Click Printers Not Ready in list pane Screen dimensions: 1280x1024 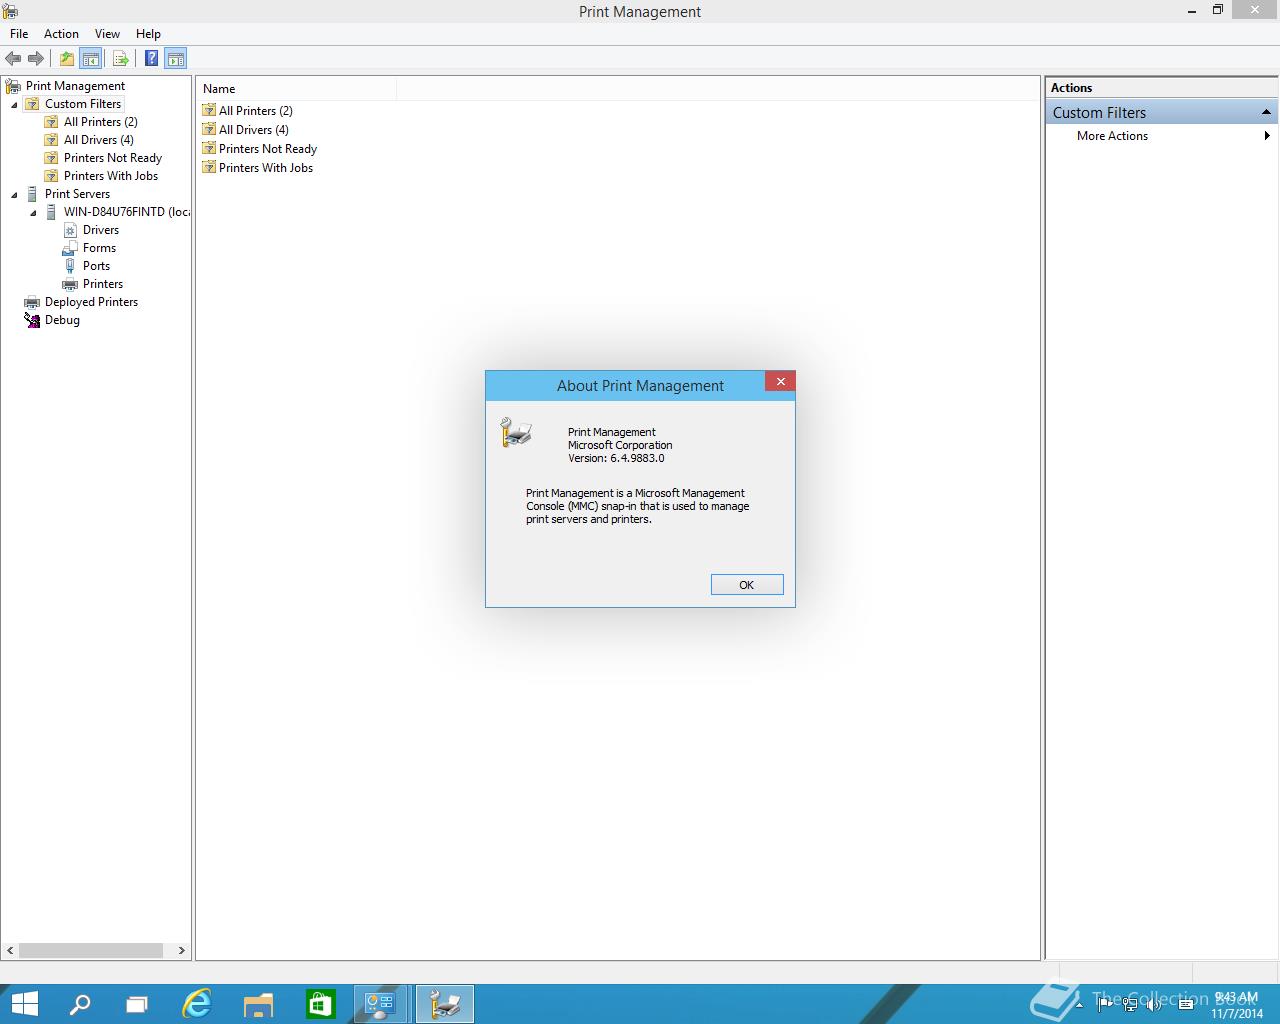[268, 149]
